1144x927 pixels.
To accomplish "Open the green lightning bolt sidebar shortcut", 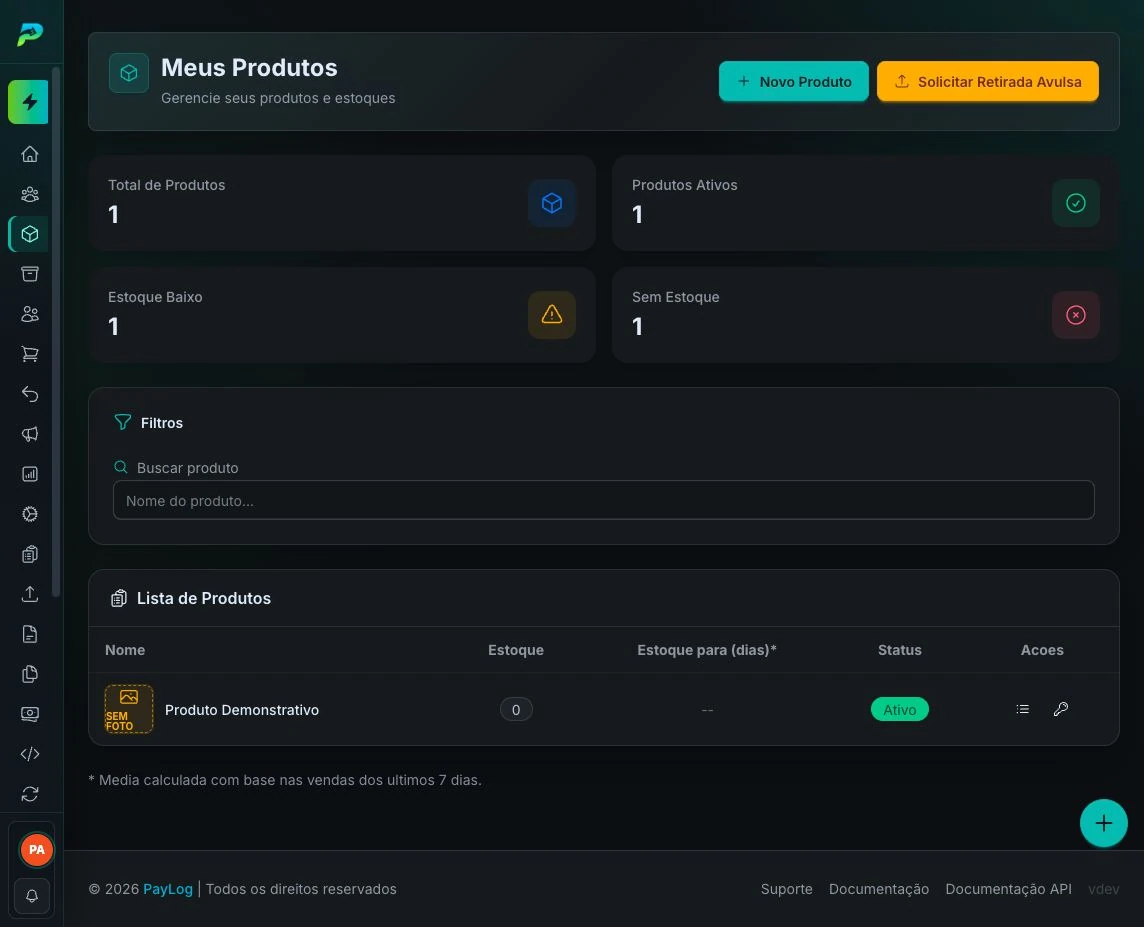I will point(28,102).
